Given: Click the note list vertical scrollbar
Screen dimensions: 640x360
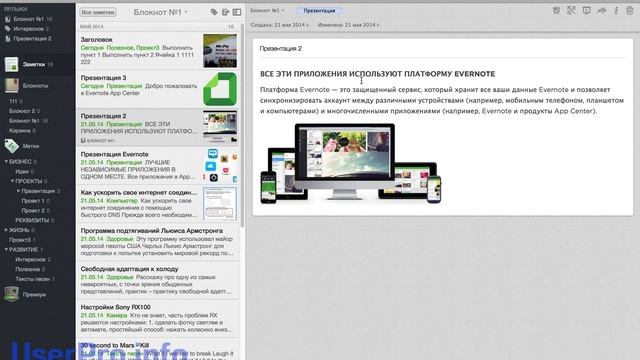Looking at the screenshot, I should pyautogui.click(x=243, y=124).
